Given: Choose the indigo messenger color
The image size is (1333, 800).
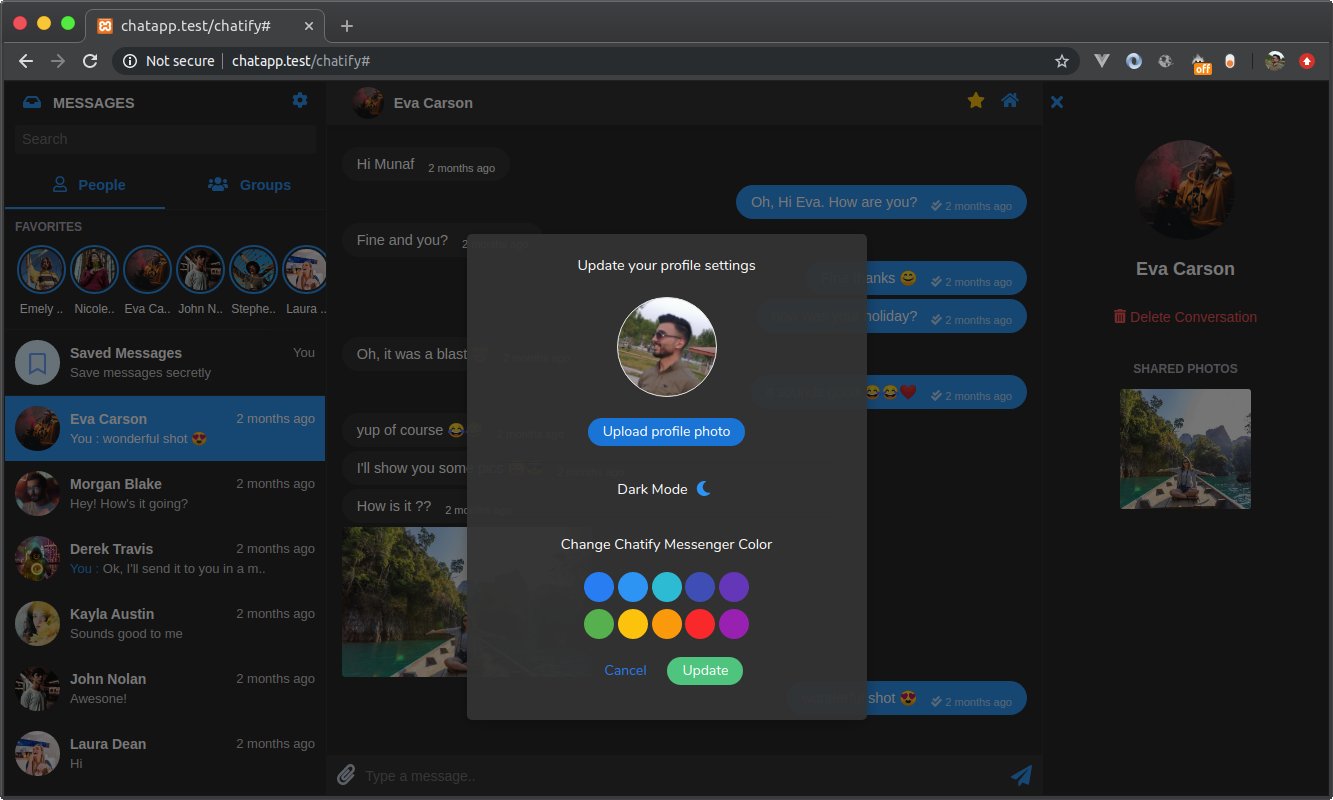Looking at the screenshot, I should [x=700, y=587].
